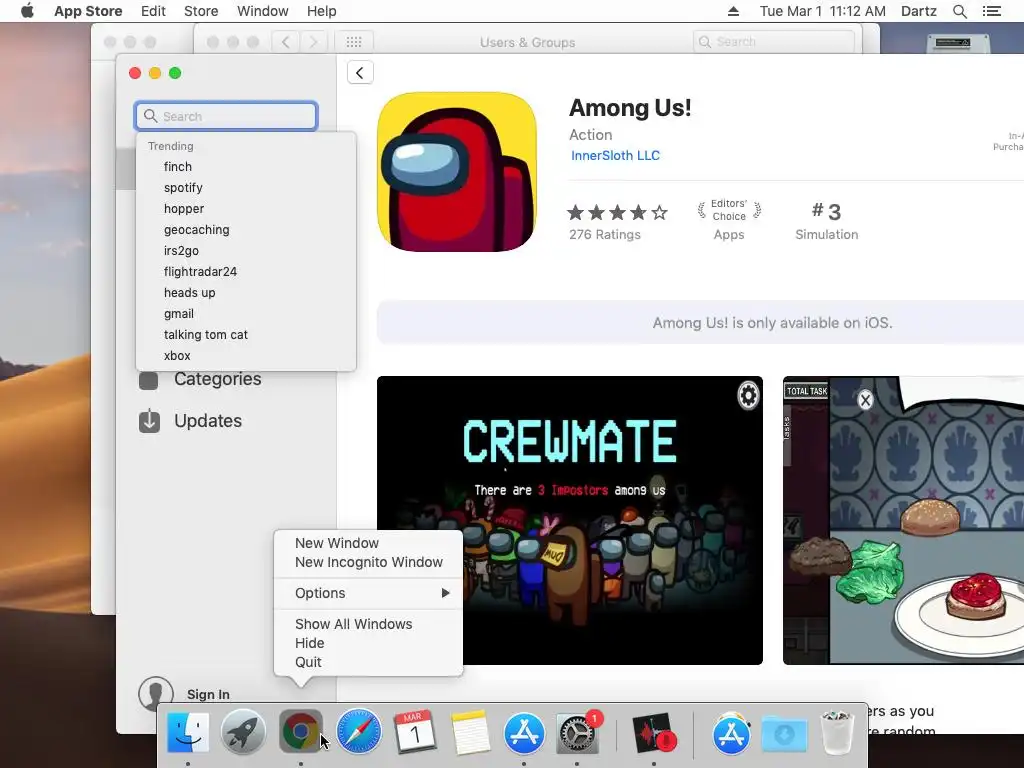The height and width of the screenshot is (768, 1024).
Task: Open the Window menu
Action: point(263,11)
